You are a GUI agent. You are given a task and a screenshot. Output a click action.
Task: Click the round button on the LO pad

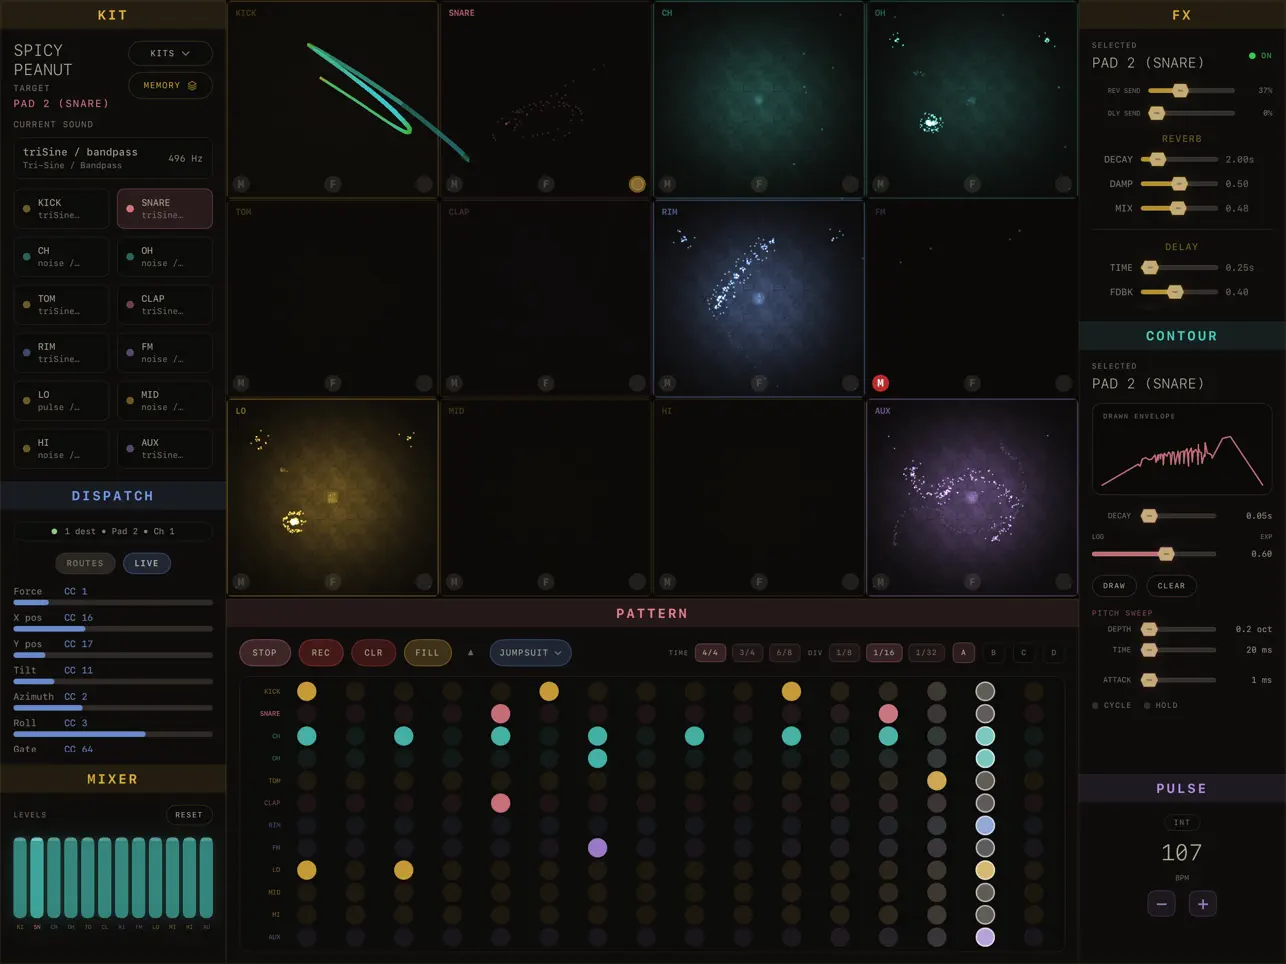424,582
